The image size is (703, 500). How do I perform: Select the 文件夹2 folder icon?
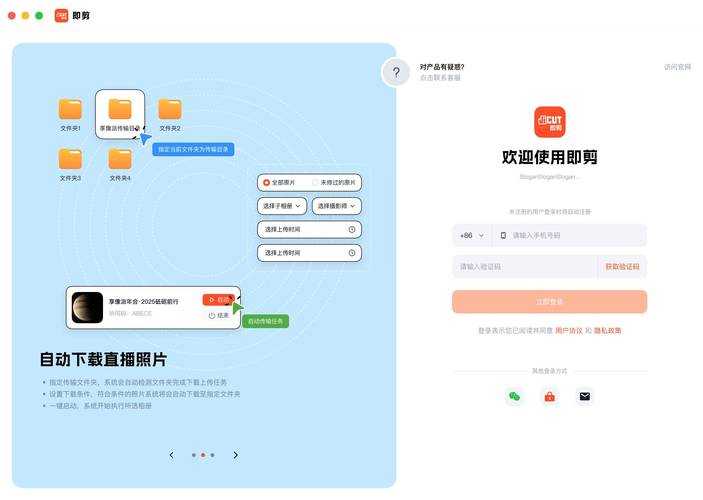click(x=170, y=109)
